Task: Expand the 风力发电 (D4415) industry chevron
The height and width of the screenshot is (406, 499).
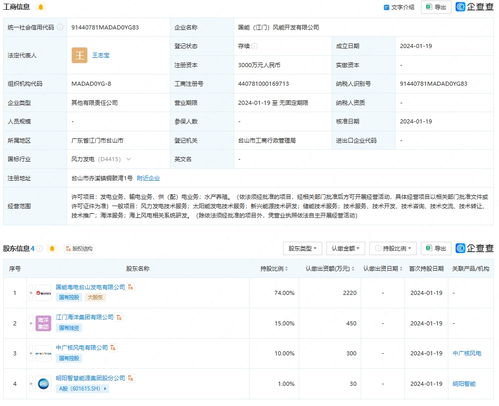Action: (x=129, y=159)
